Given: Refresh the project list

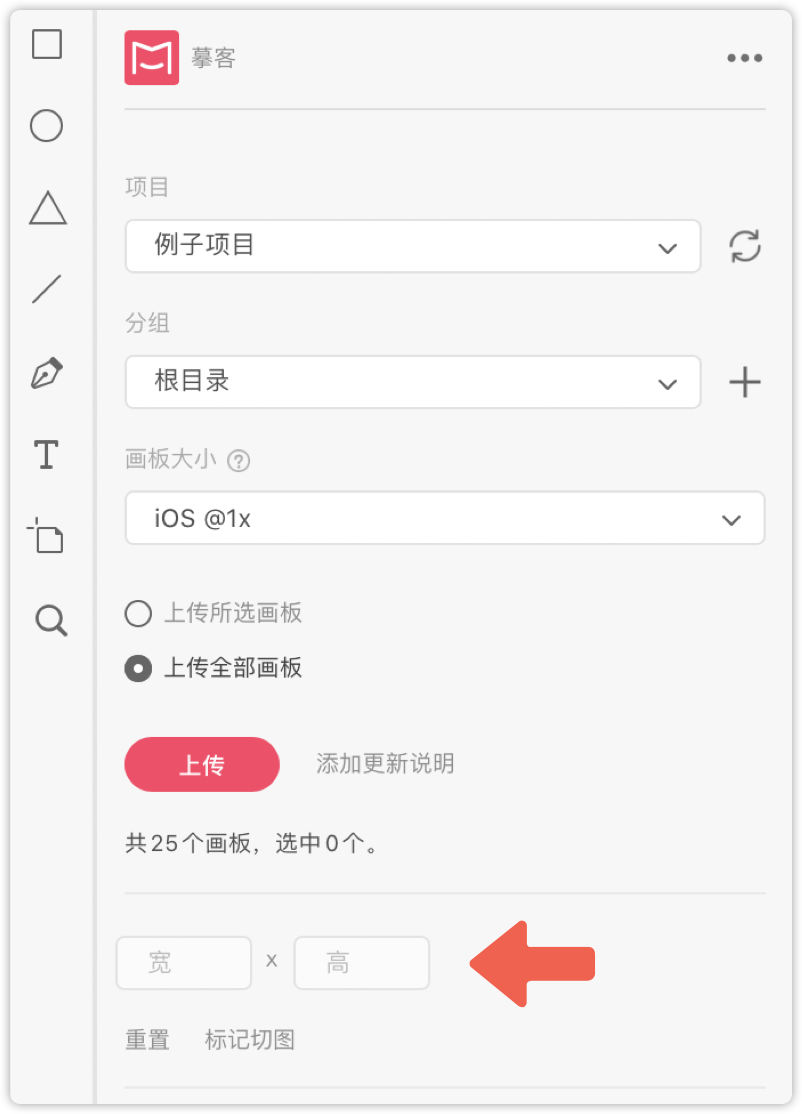Looking at the screenshot, I should pos(744,246).
